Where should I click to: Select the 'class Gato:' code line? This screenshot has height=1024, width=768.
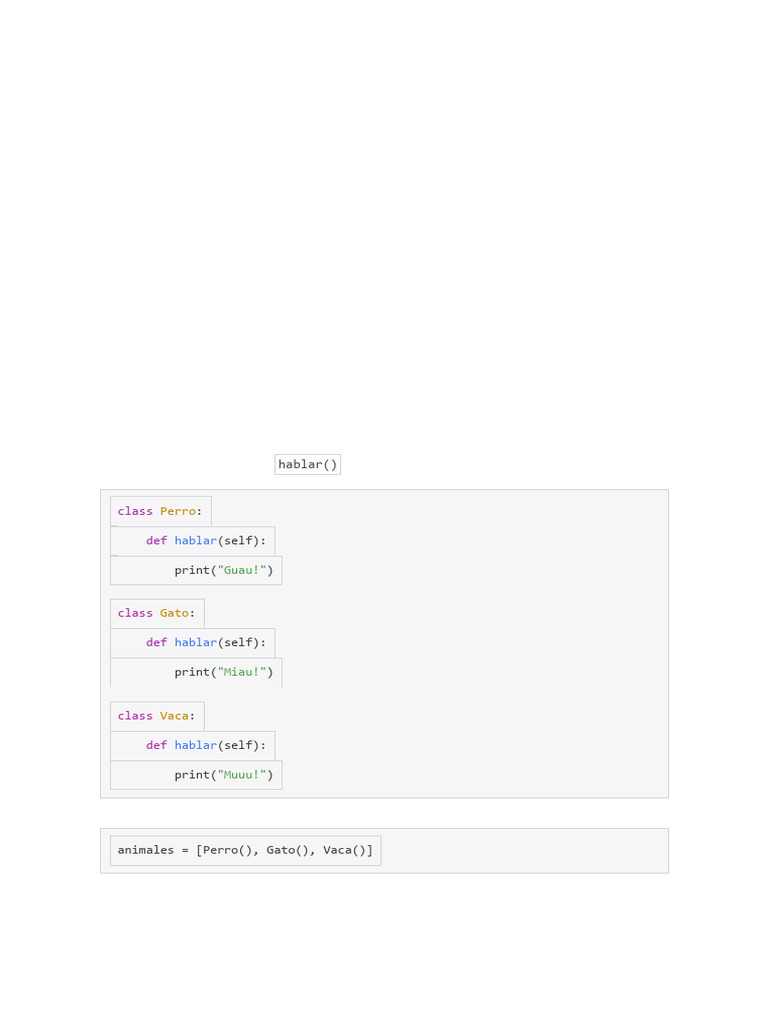pyautogui.click(x=157, y=613)
